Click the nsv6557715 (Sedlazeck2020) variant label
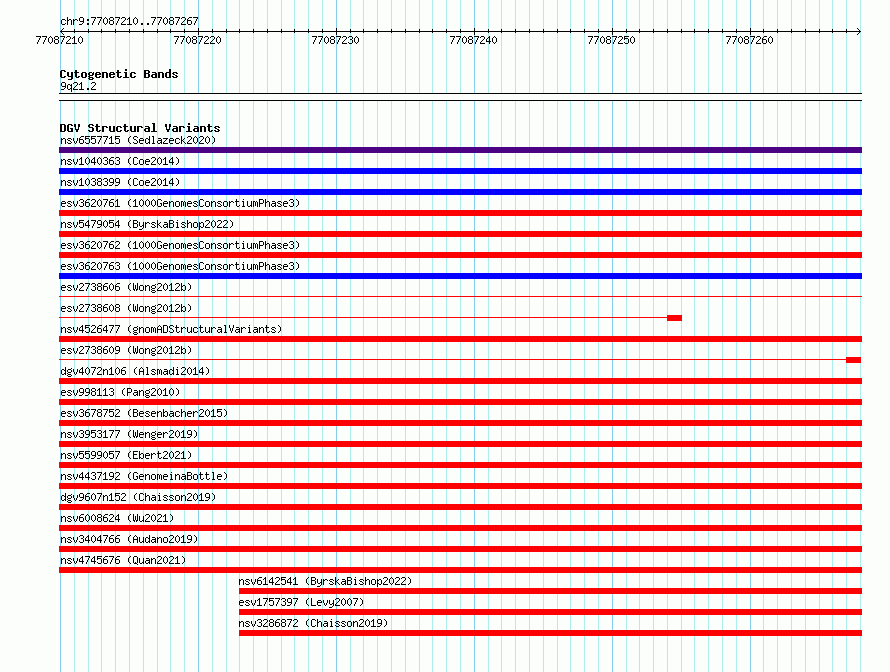 coord(138,140)
